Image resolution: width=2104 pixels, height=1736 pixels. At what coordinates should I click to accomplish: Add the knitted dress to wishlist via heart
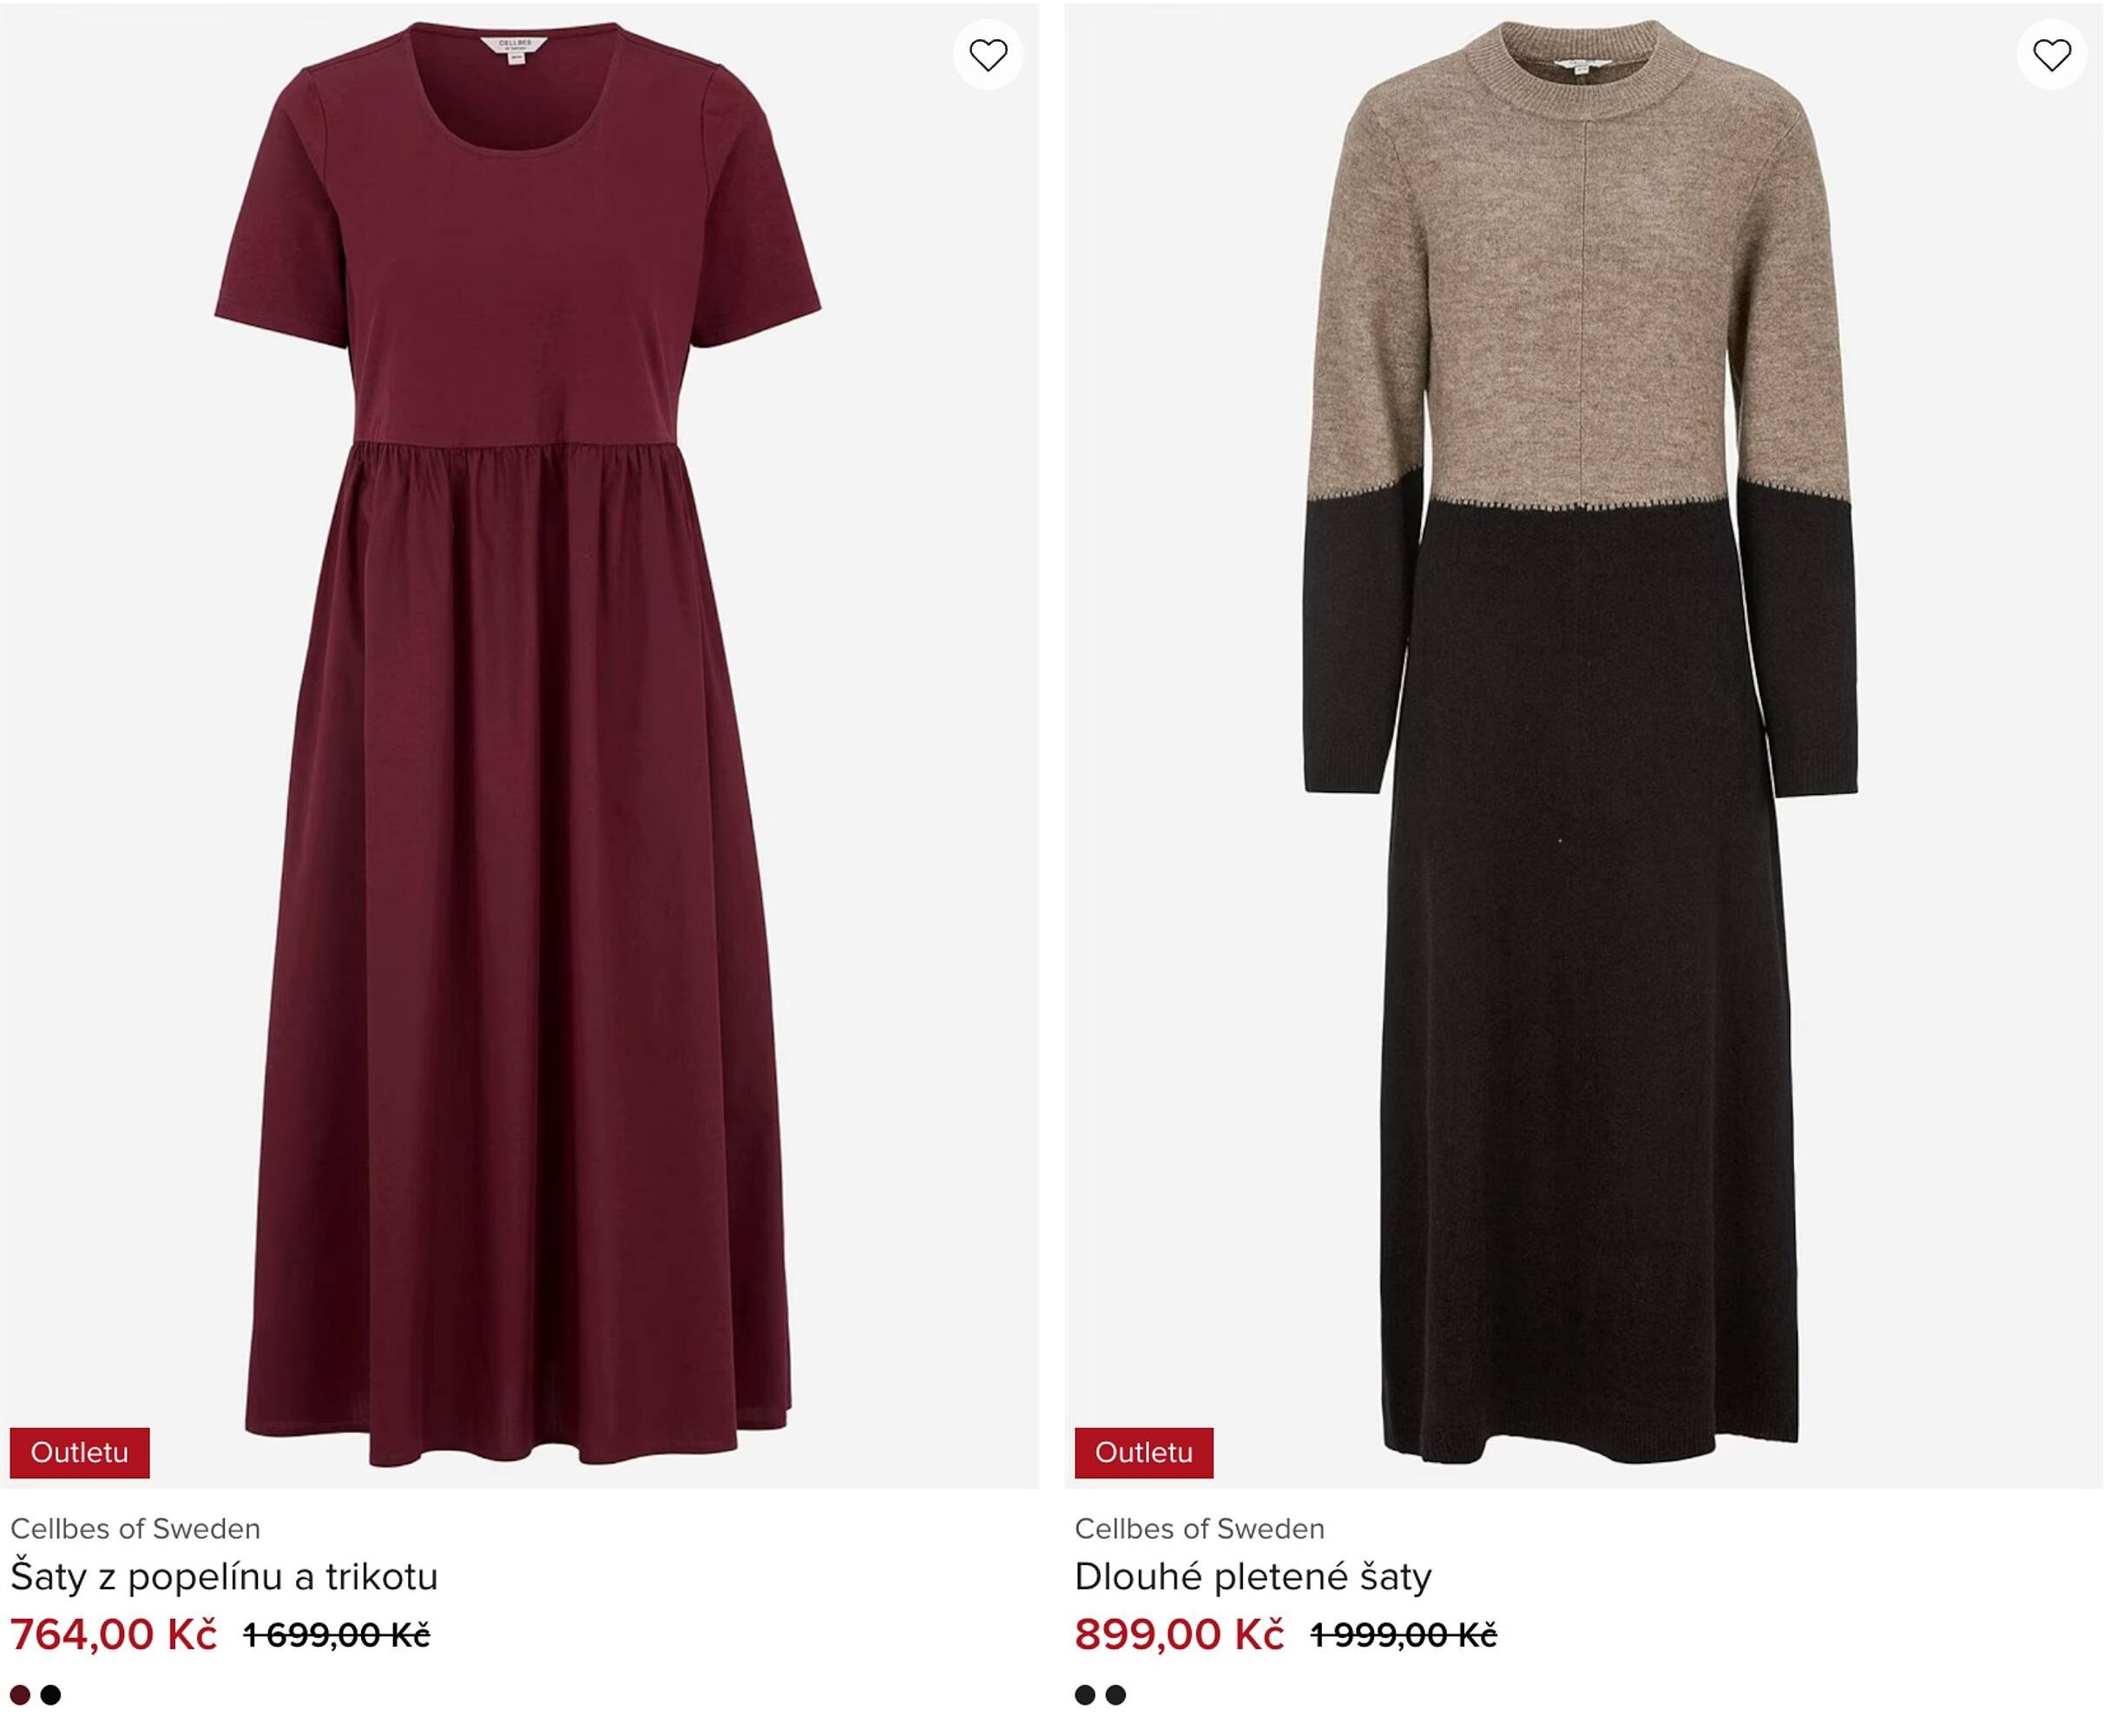click(2051, 55)
